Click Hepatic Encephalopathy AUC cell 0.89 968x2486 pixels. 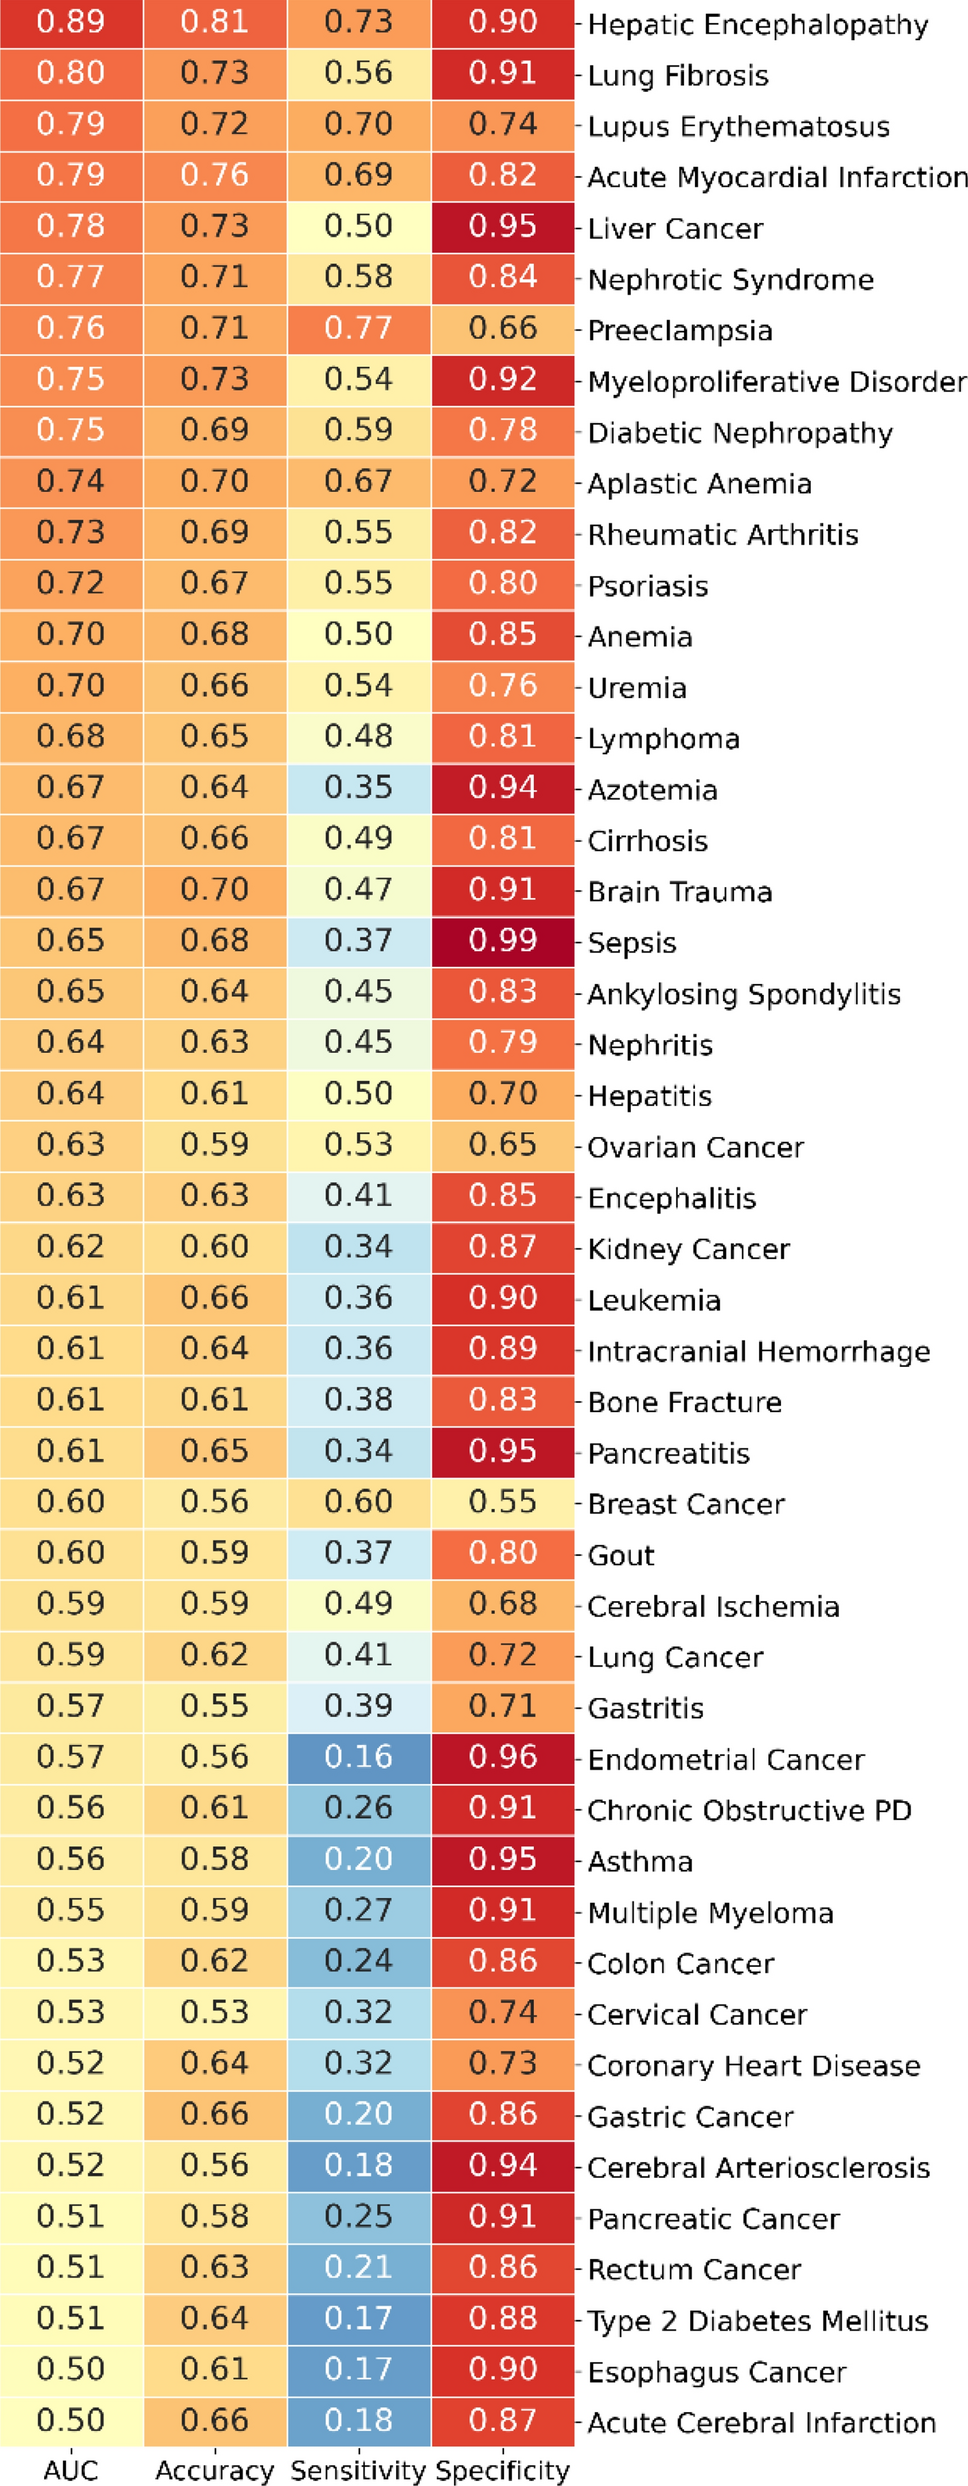click(x=71, y=22)
